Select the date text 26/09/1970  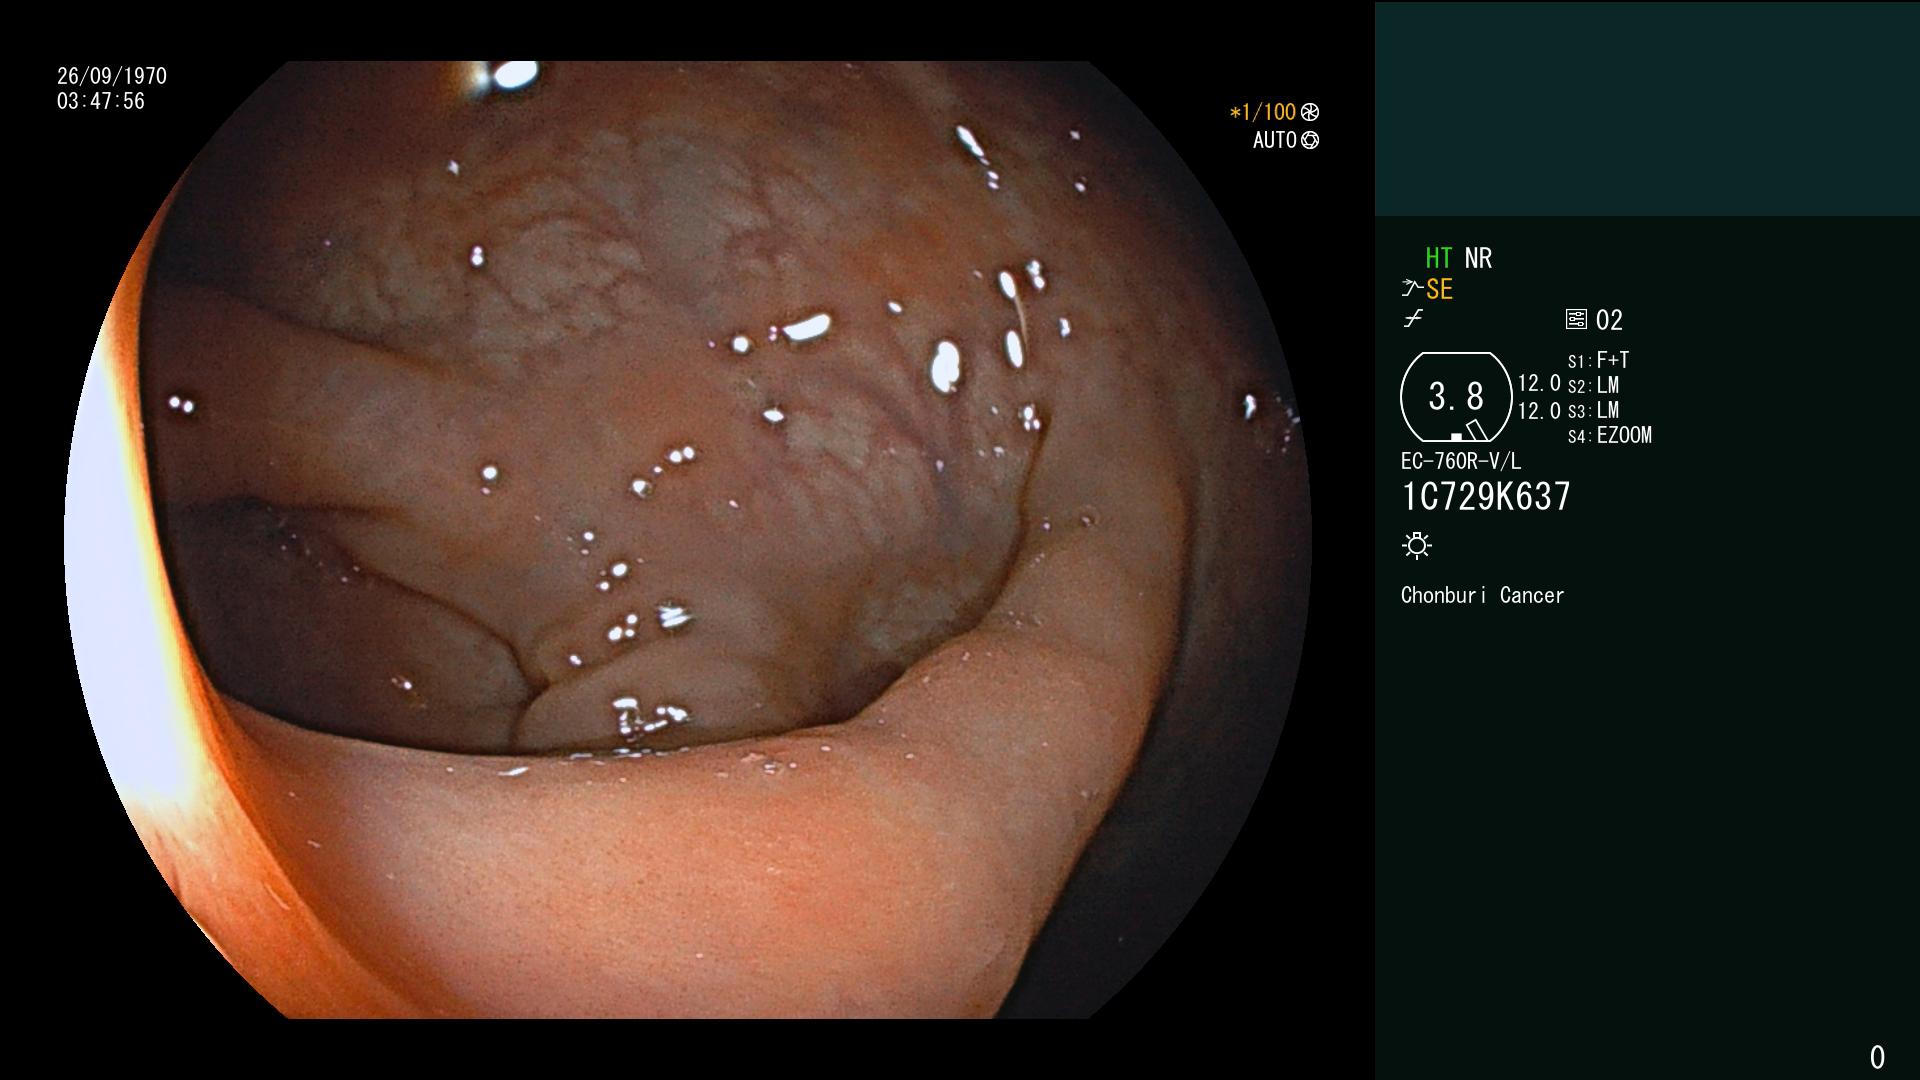point(112,76)
